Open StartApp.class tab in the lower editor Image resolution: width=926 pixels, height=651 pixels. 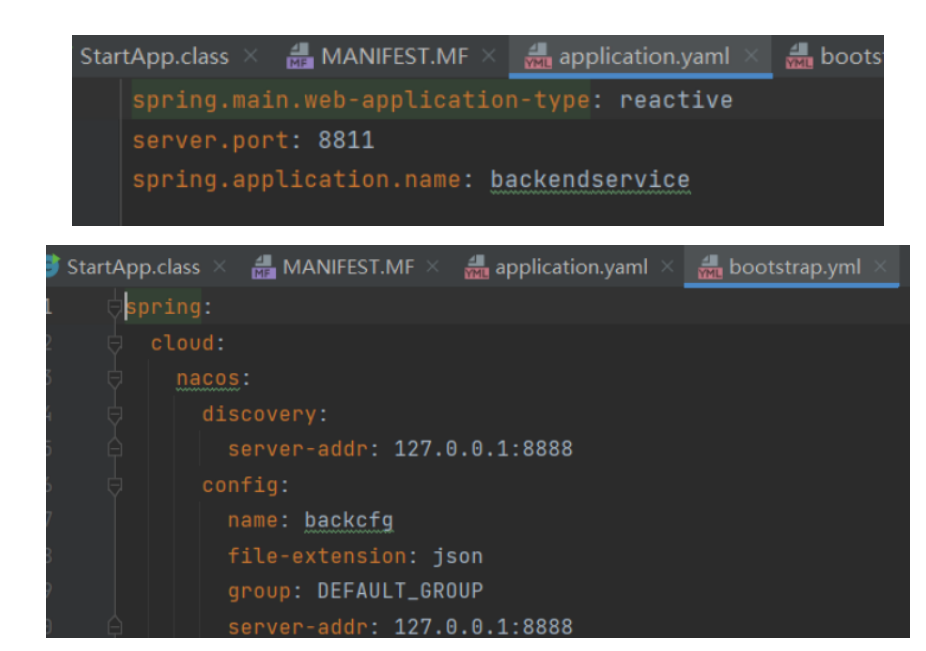coord(133,267)
